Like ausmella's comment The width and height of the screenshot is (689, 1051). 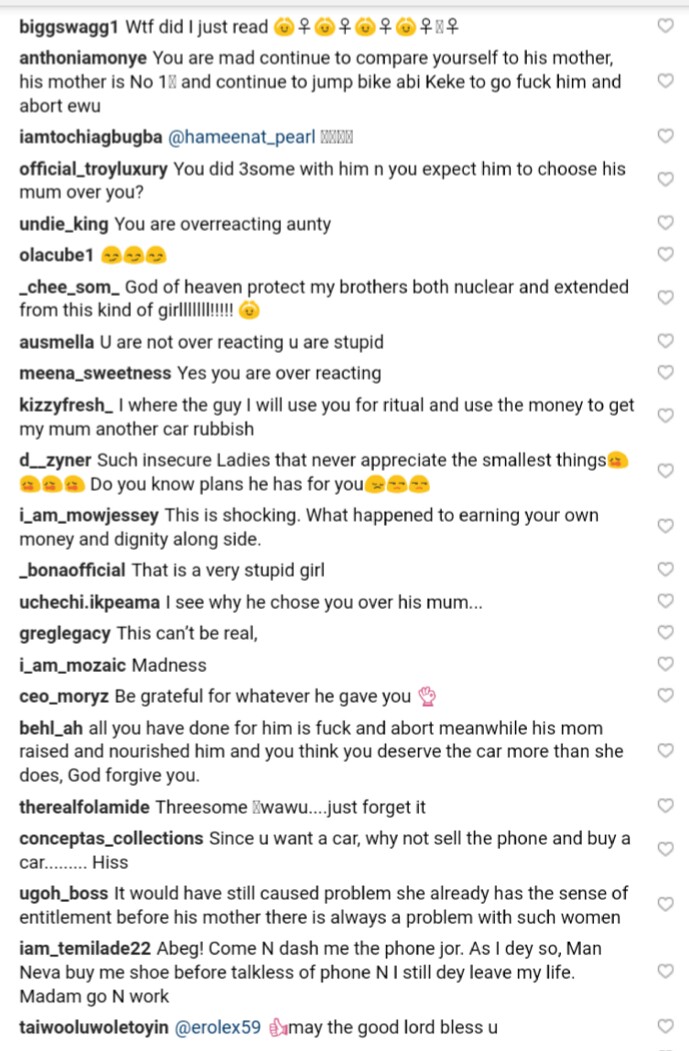point(665,341)
